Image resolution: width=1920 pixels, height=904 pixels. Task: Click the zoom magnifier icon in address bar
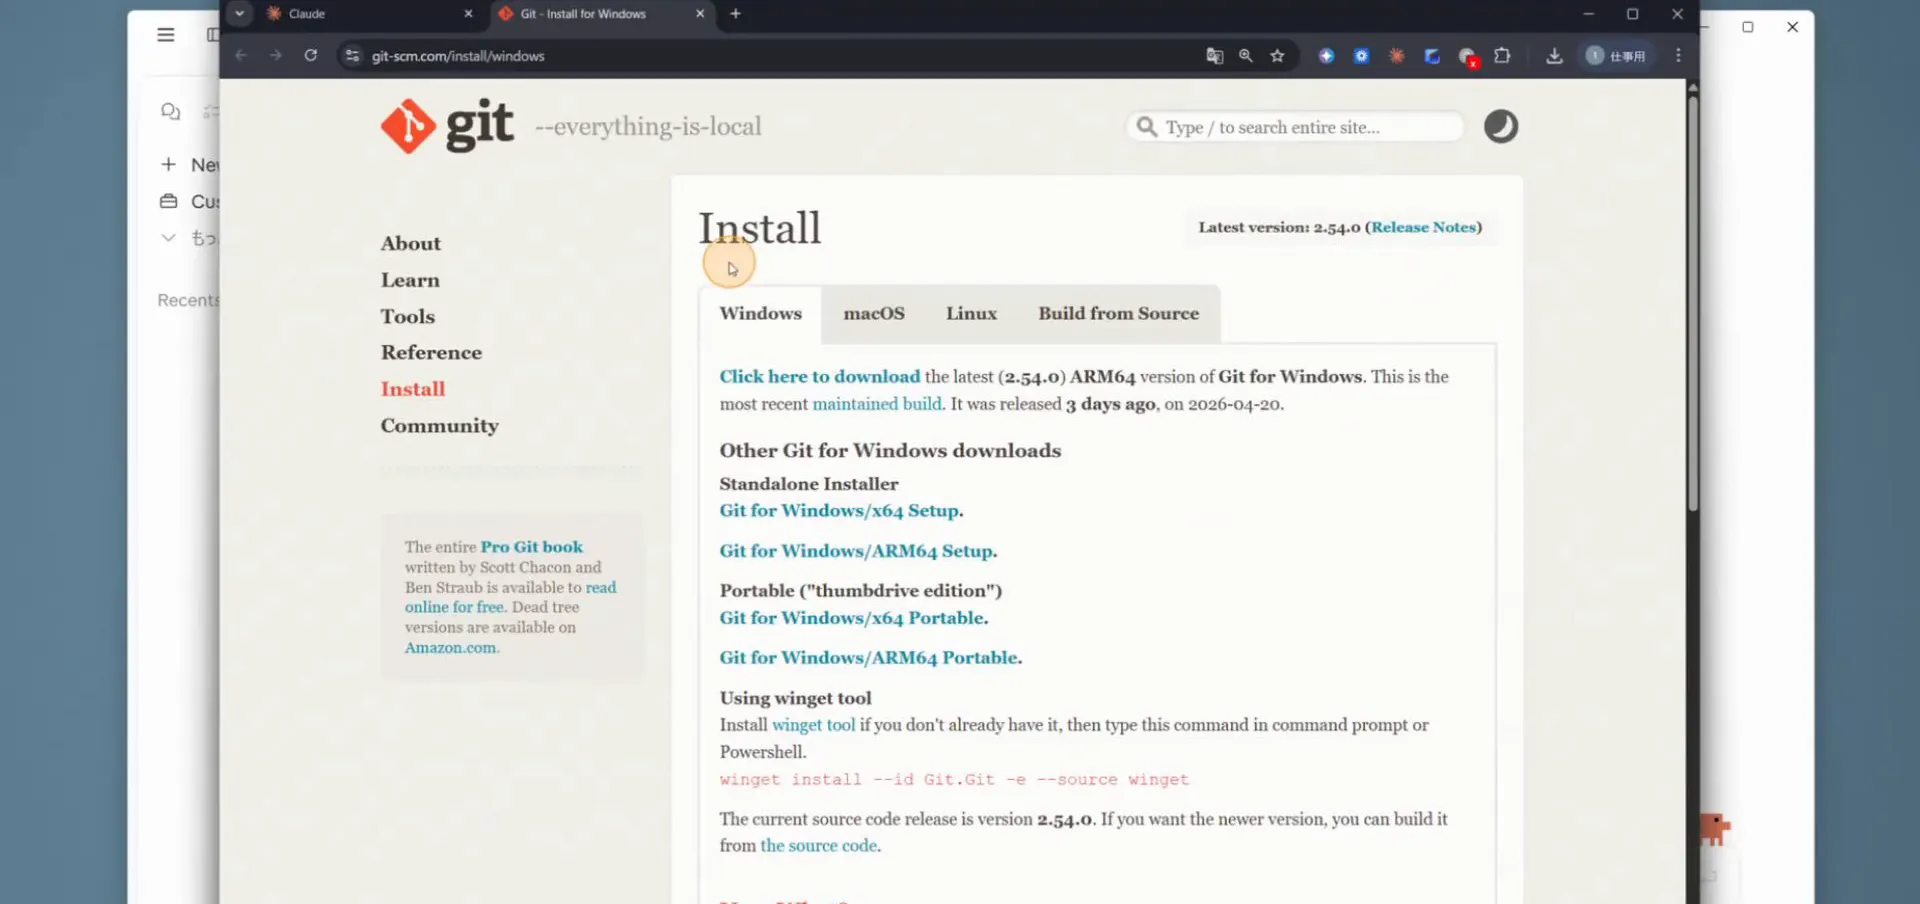[1246, 56]
